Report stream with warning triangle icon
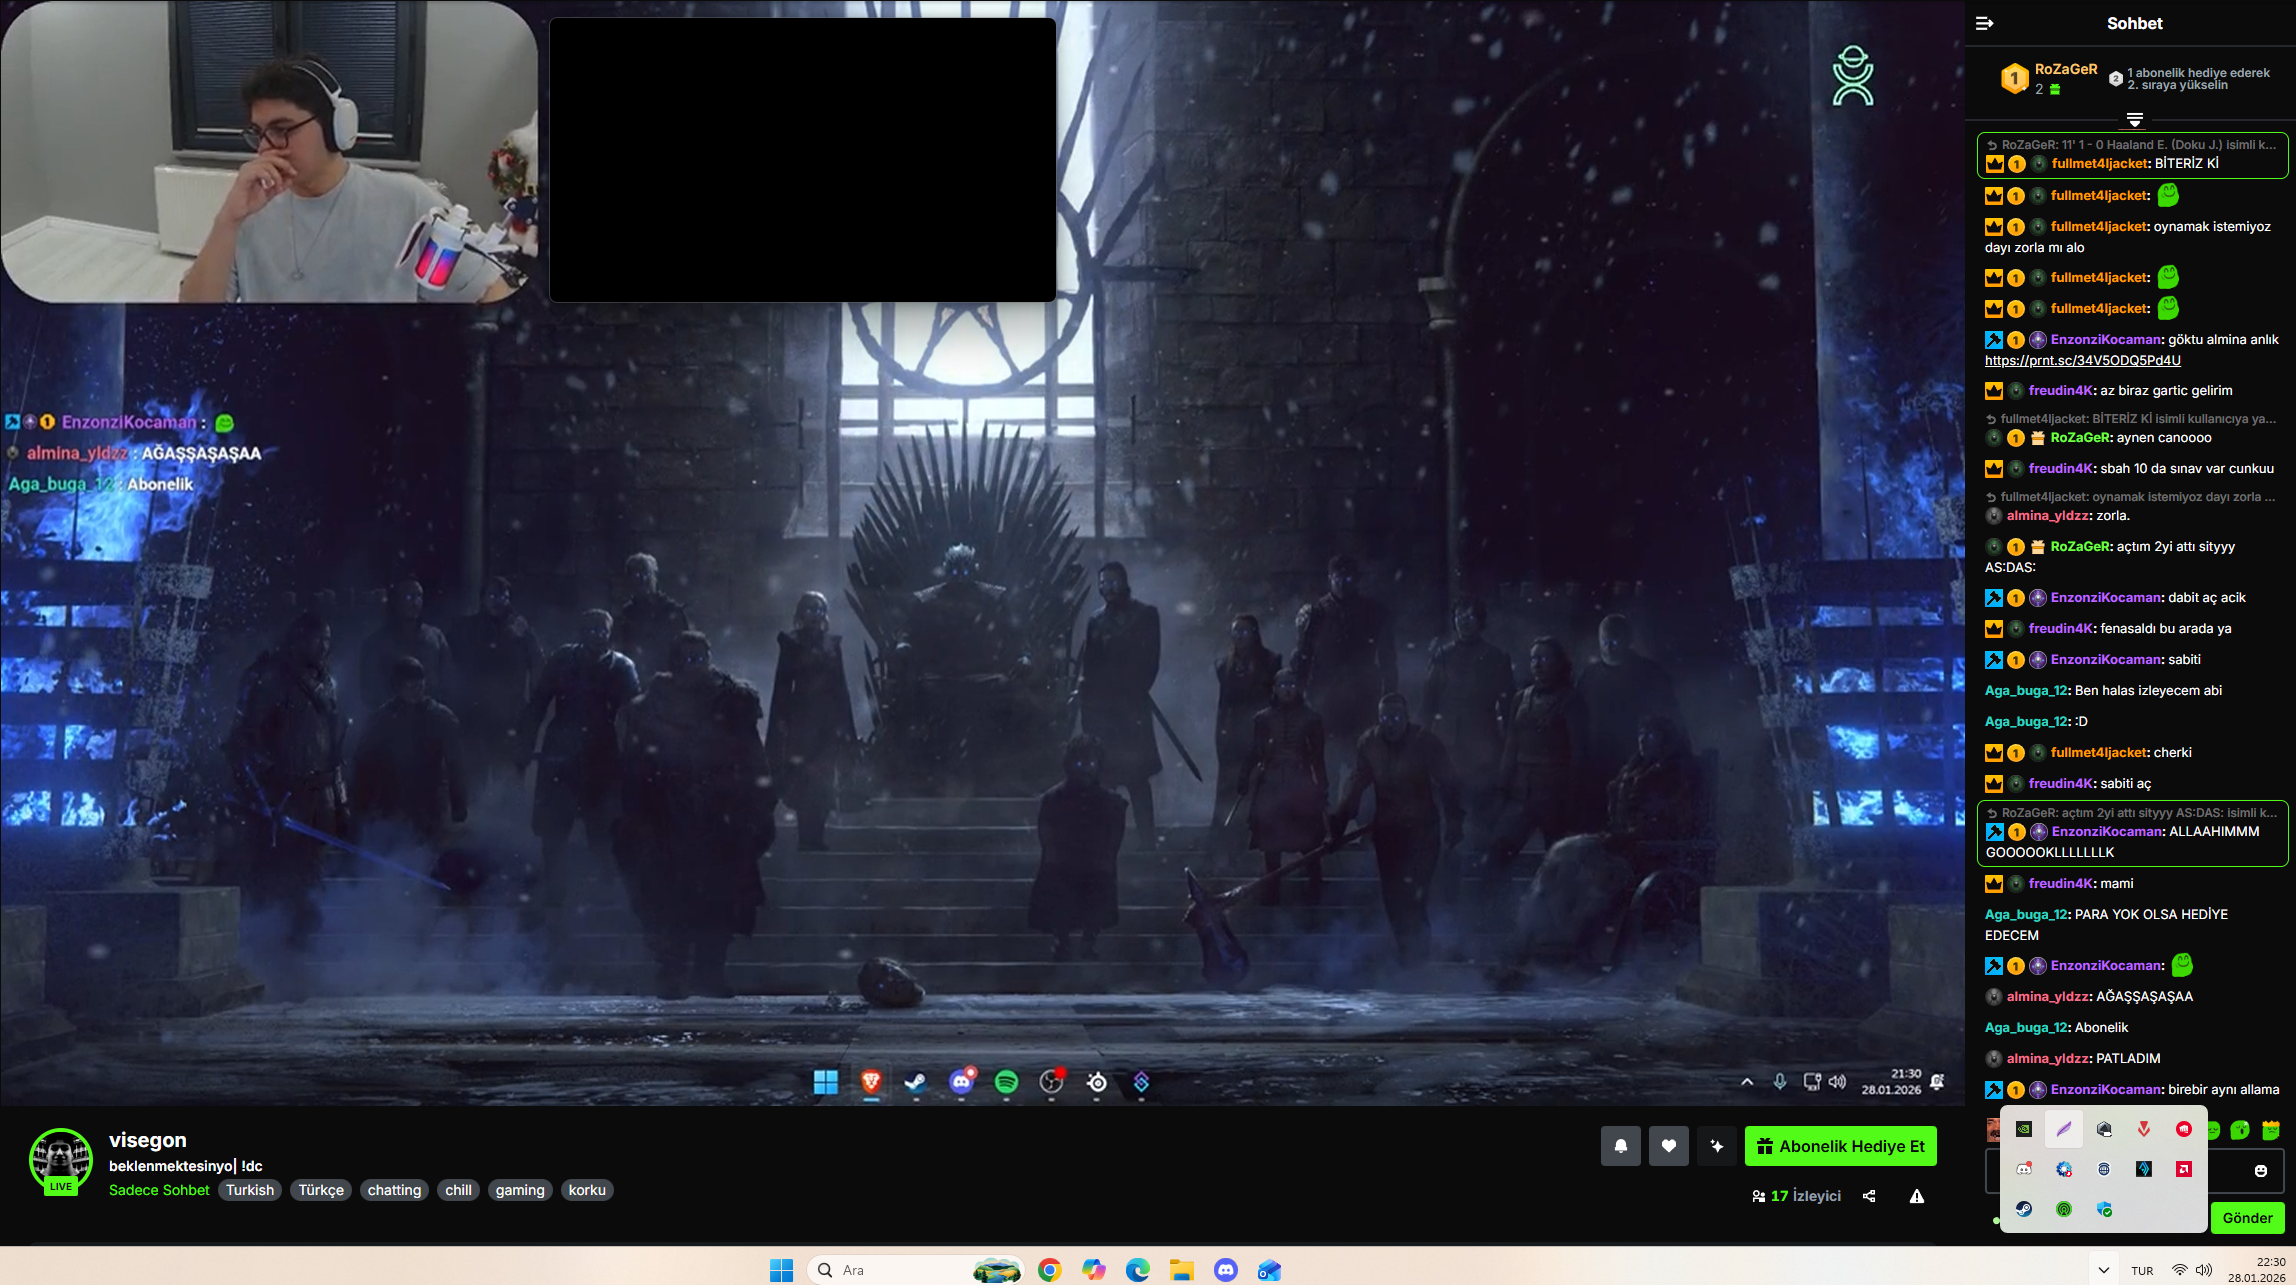Viewport: 2296px width, 1285px height. click(1917, 1196)
